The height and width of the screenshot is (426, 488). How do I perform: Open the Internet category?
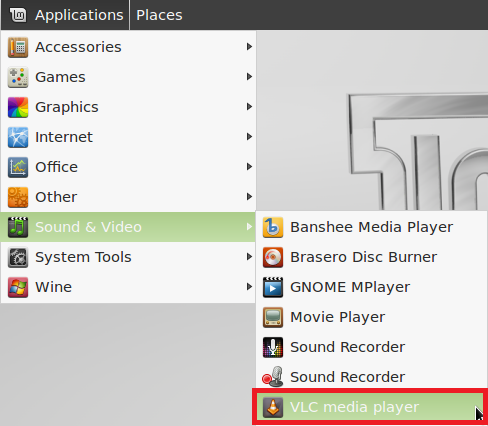pyautogui.click(x=128, y=137)
